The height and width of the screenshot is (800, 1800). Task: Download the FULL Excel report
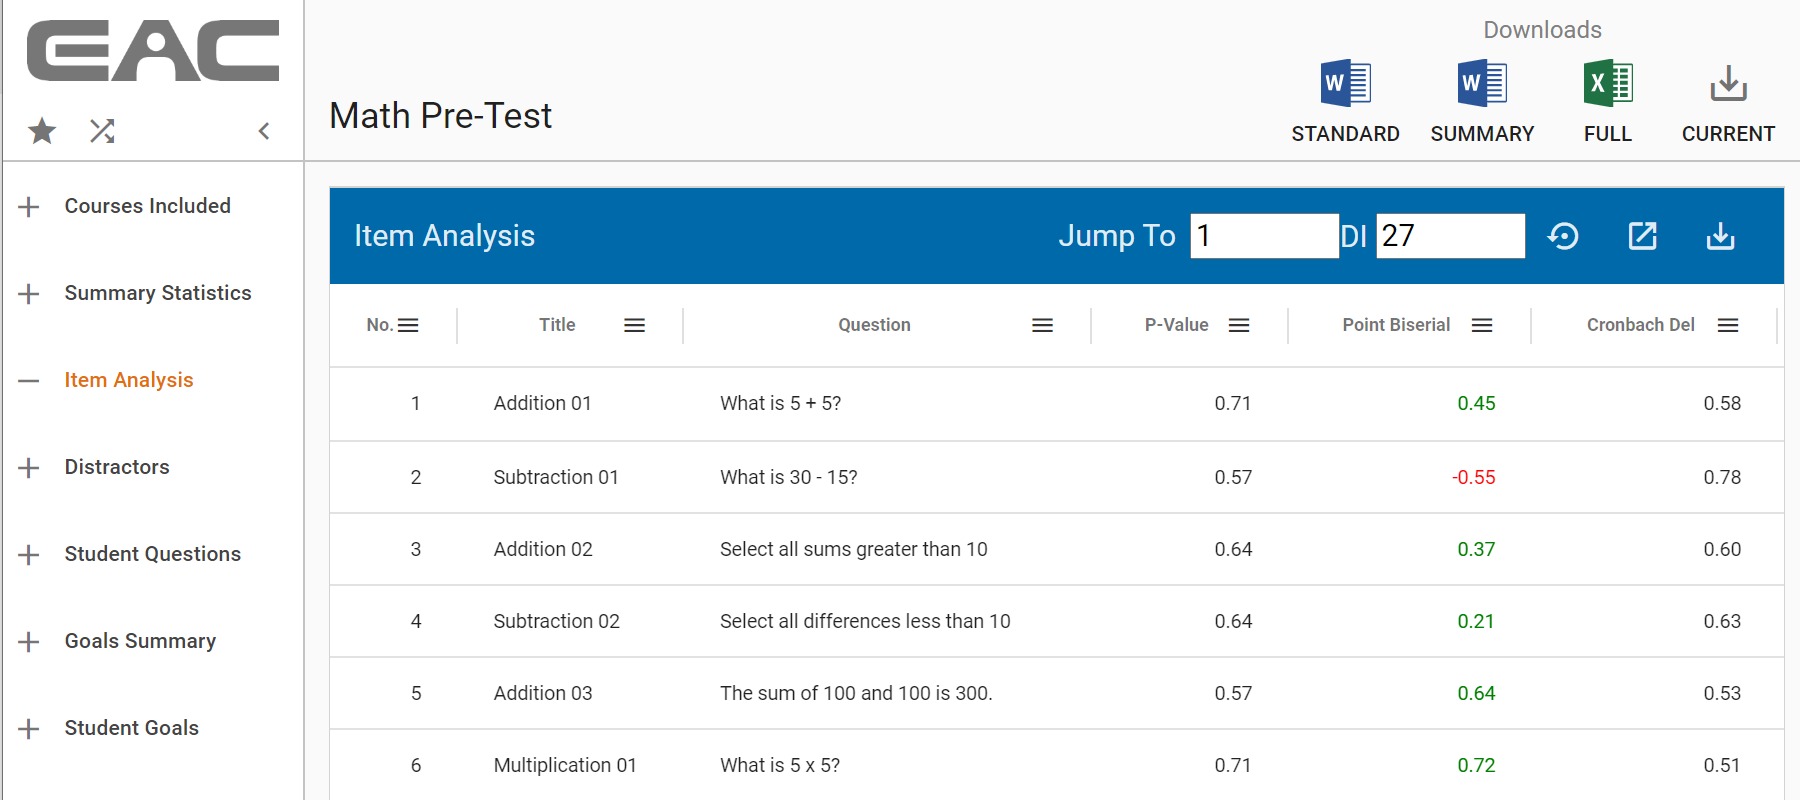click(x=1607, y=84)
